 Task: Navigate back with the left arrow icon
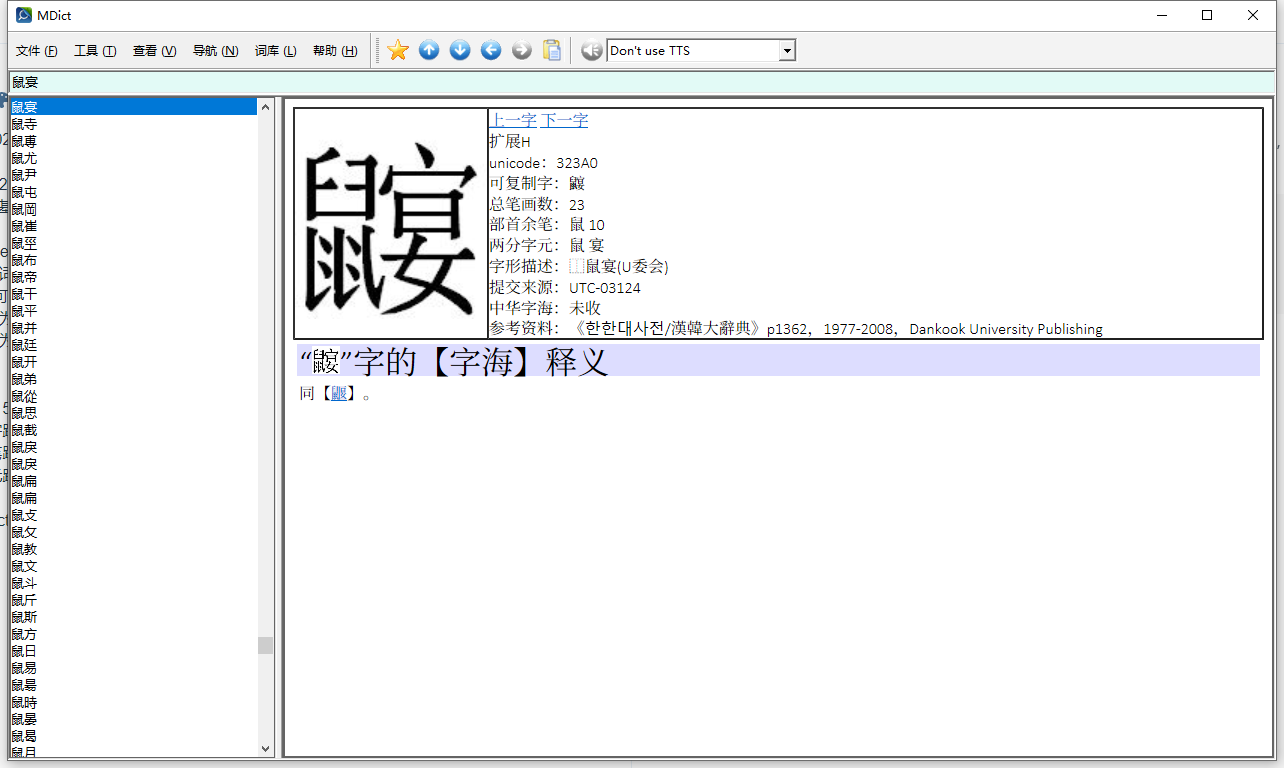coord(491,50)
